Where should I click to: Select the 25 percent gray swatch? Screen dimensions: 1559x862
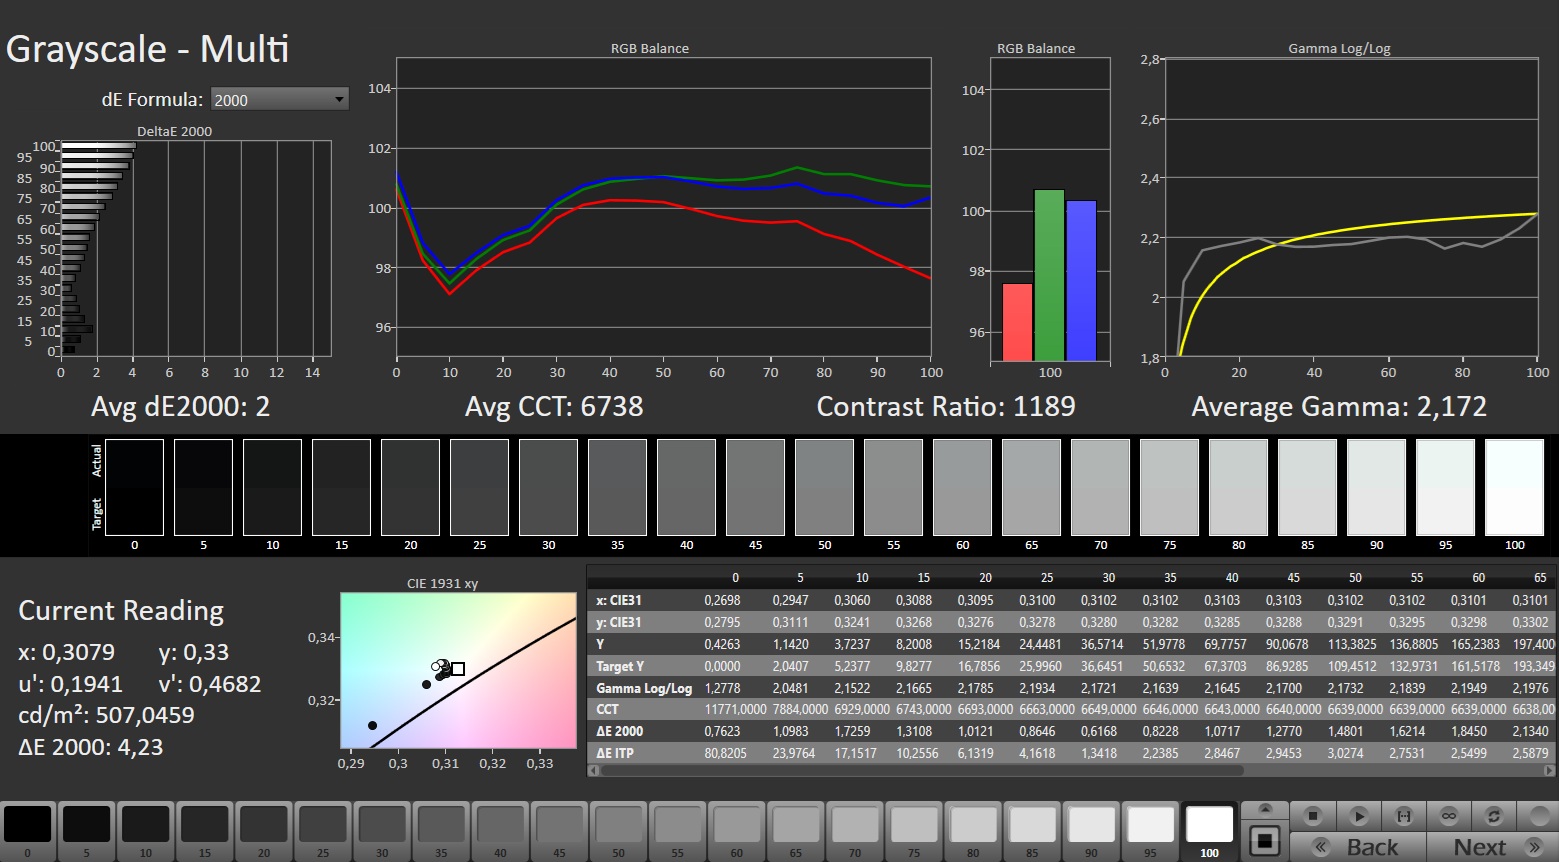pyautogui.click(x=322, y=827)
